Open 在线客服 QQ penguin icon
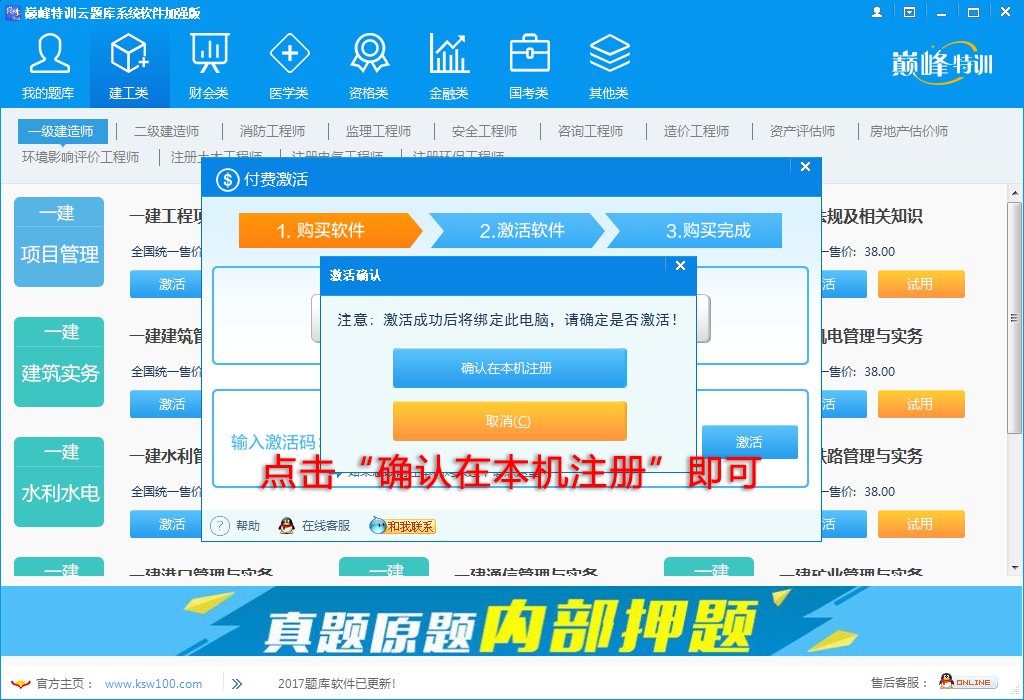This screenshot has width=1024, height=700. (285, 524)
